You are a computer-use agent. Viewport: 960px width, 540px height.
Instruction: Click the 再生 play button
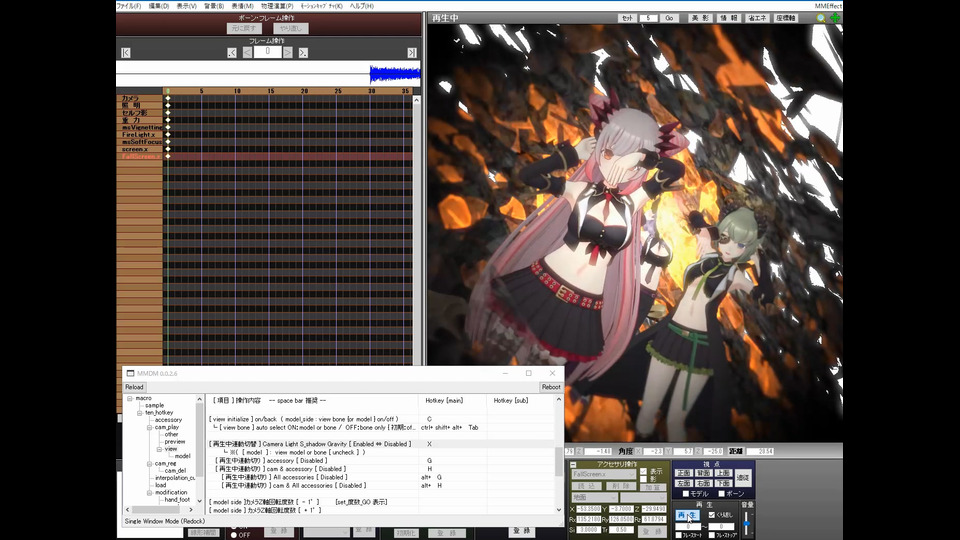coord(687,516)
